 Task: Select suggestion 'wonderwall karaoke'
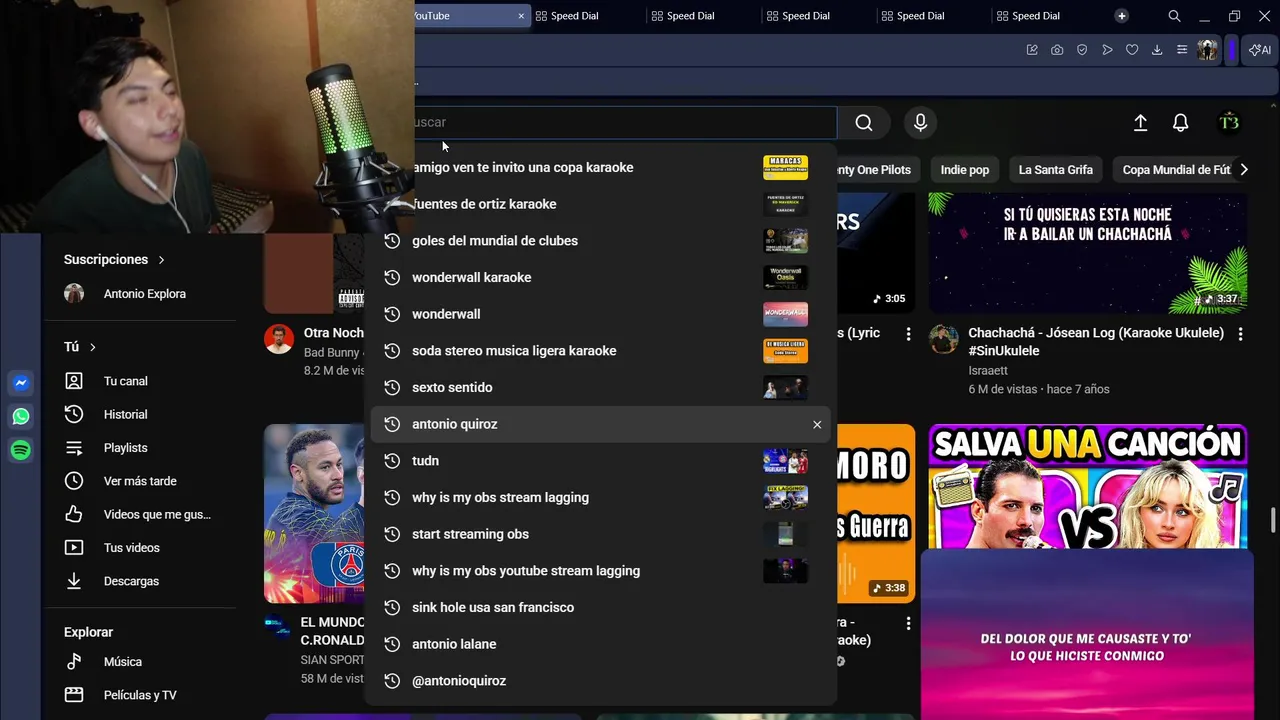603,278
